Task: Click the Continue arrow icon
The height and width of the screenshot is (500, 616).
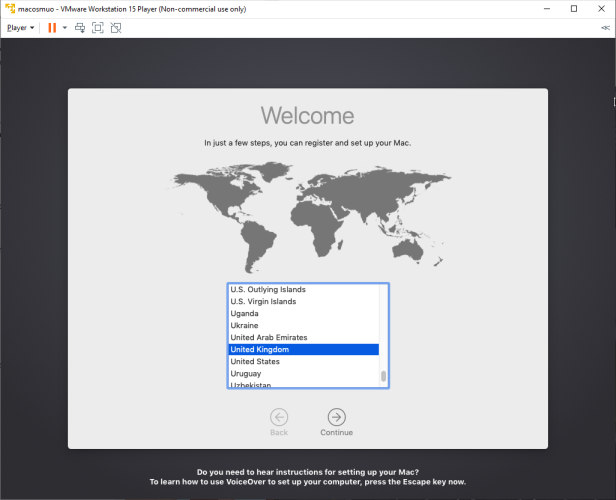Action: click(336, 417)
